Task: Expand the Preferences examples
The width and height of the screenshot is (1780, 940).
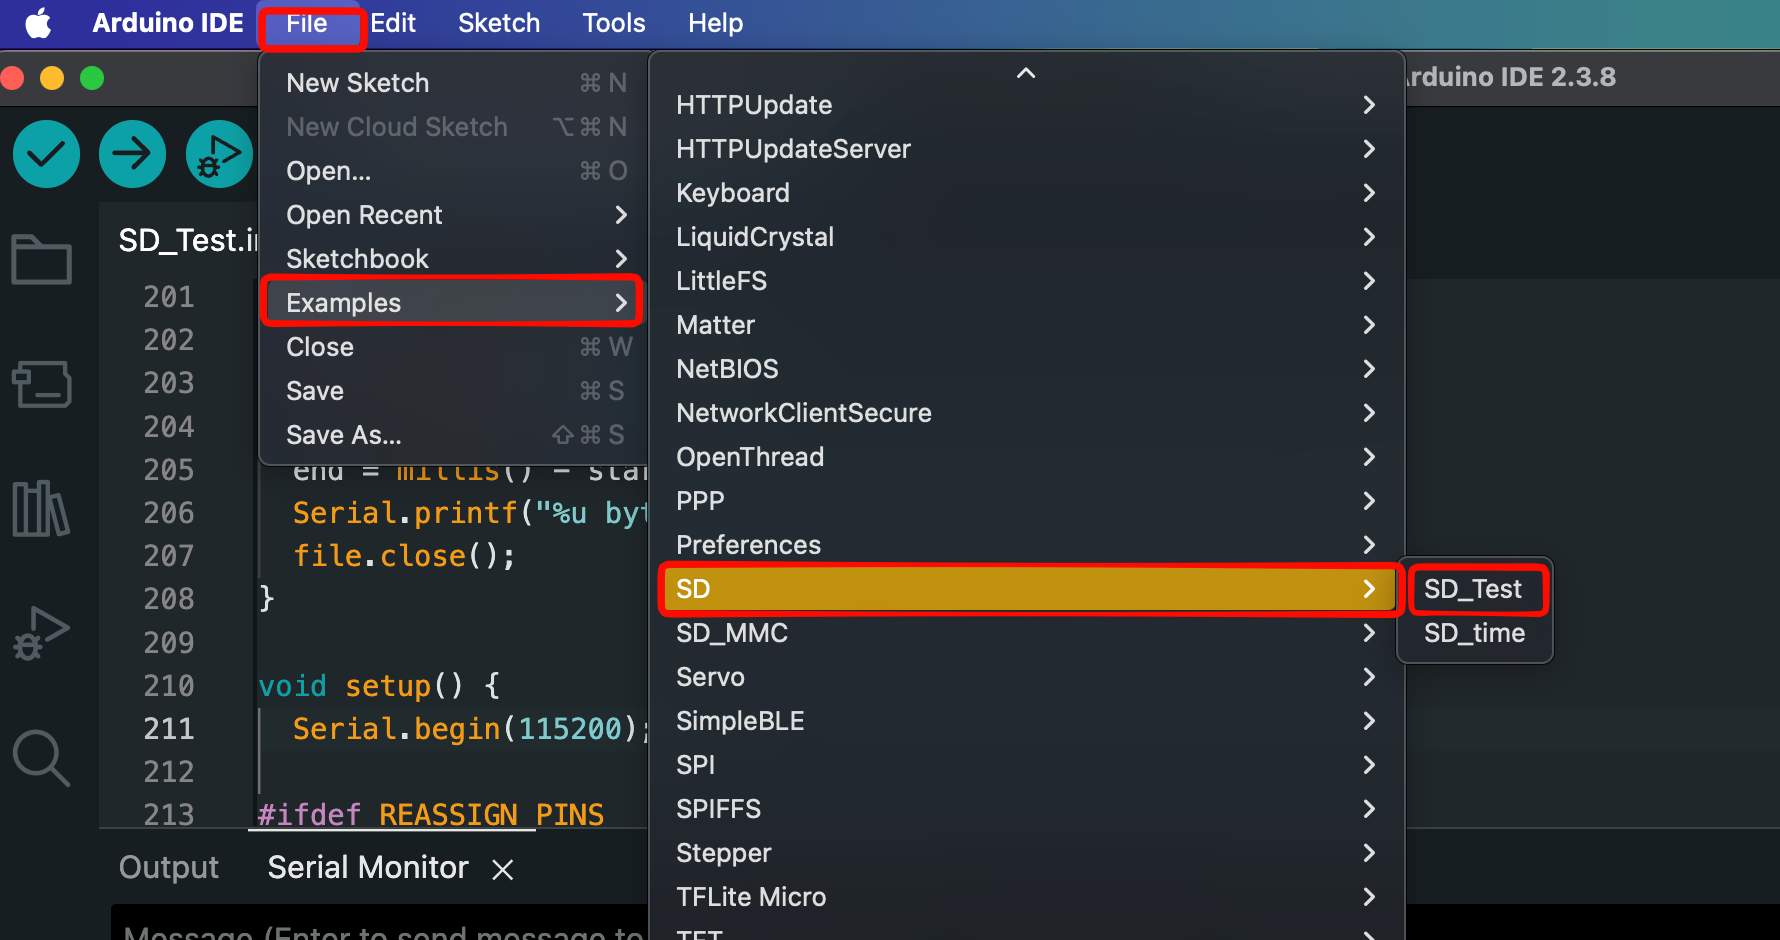Action: (1027, 545)
